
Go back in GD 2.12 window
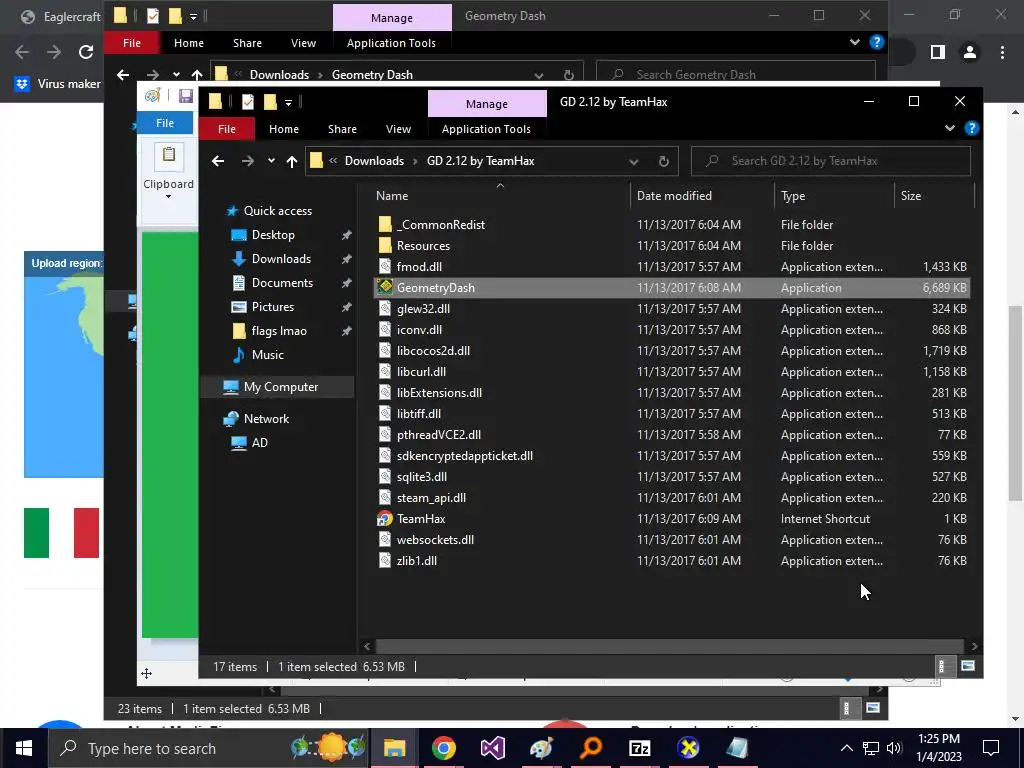pos(218,161)
